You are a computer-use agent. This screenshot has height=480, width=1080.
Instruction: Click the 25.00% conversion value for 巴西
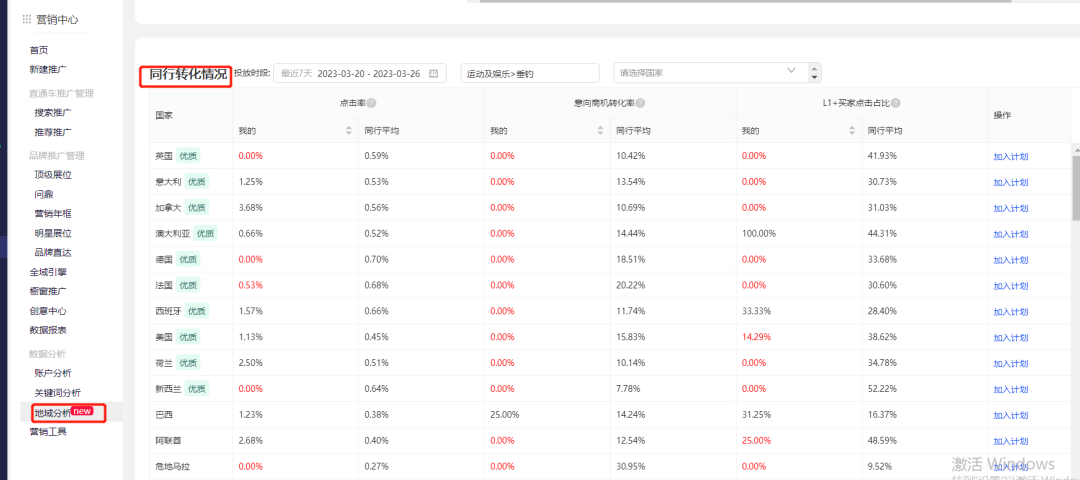pyautogui.click(x=505, y=415)
